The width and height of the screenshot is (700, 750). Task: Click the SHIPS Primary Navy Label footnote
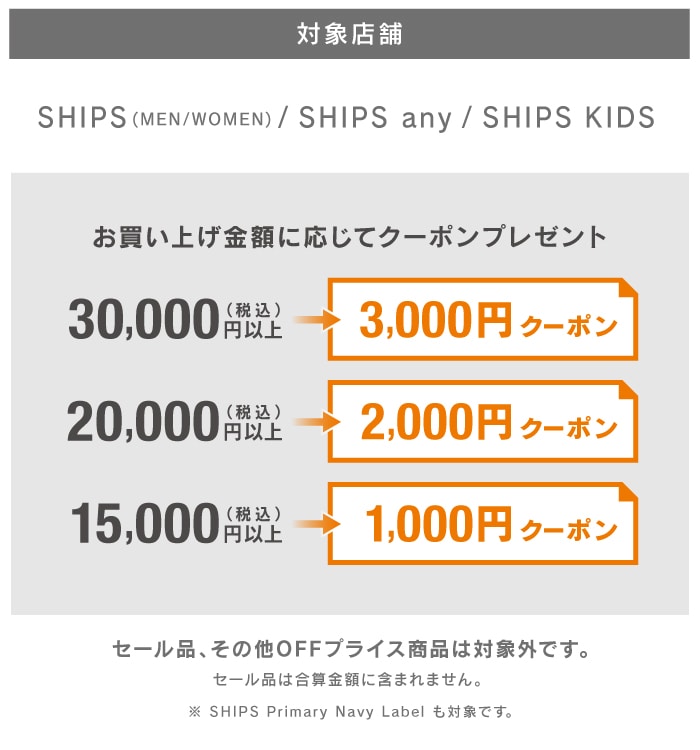coord(349,713)
